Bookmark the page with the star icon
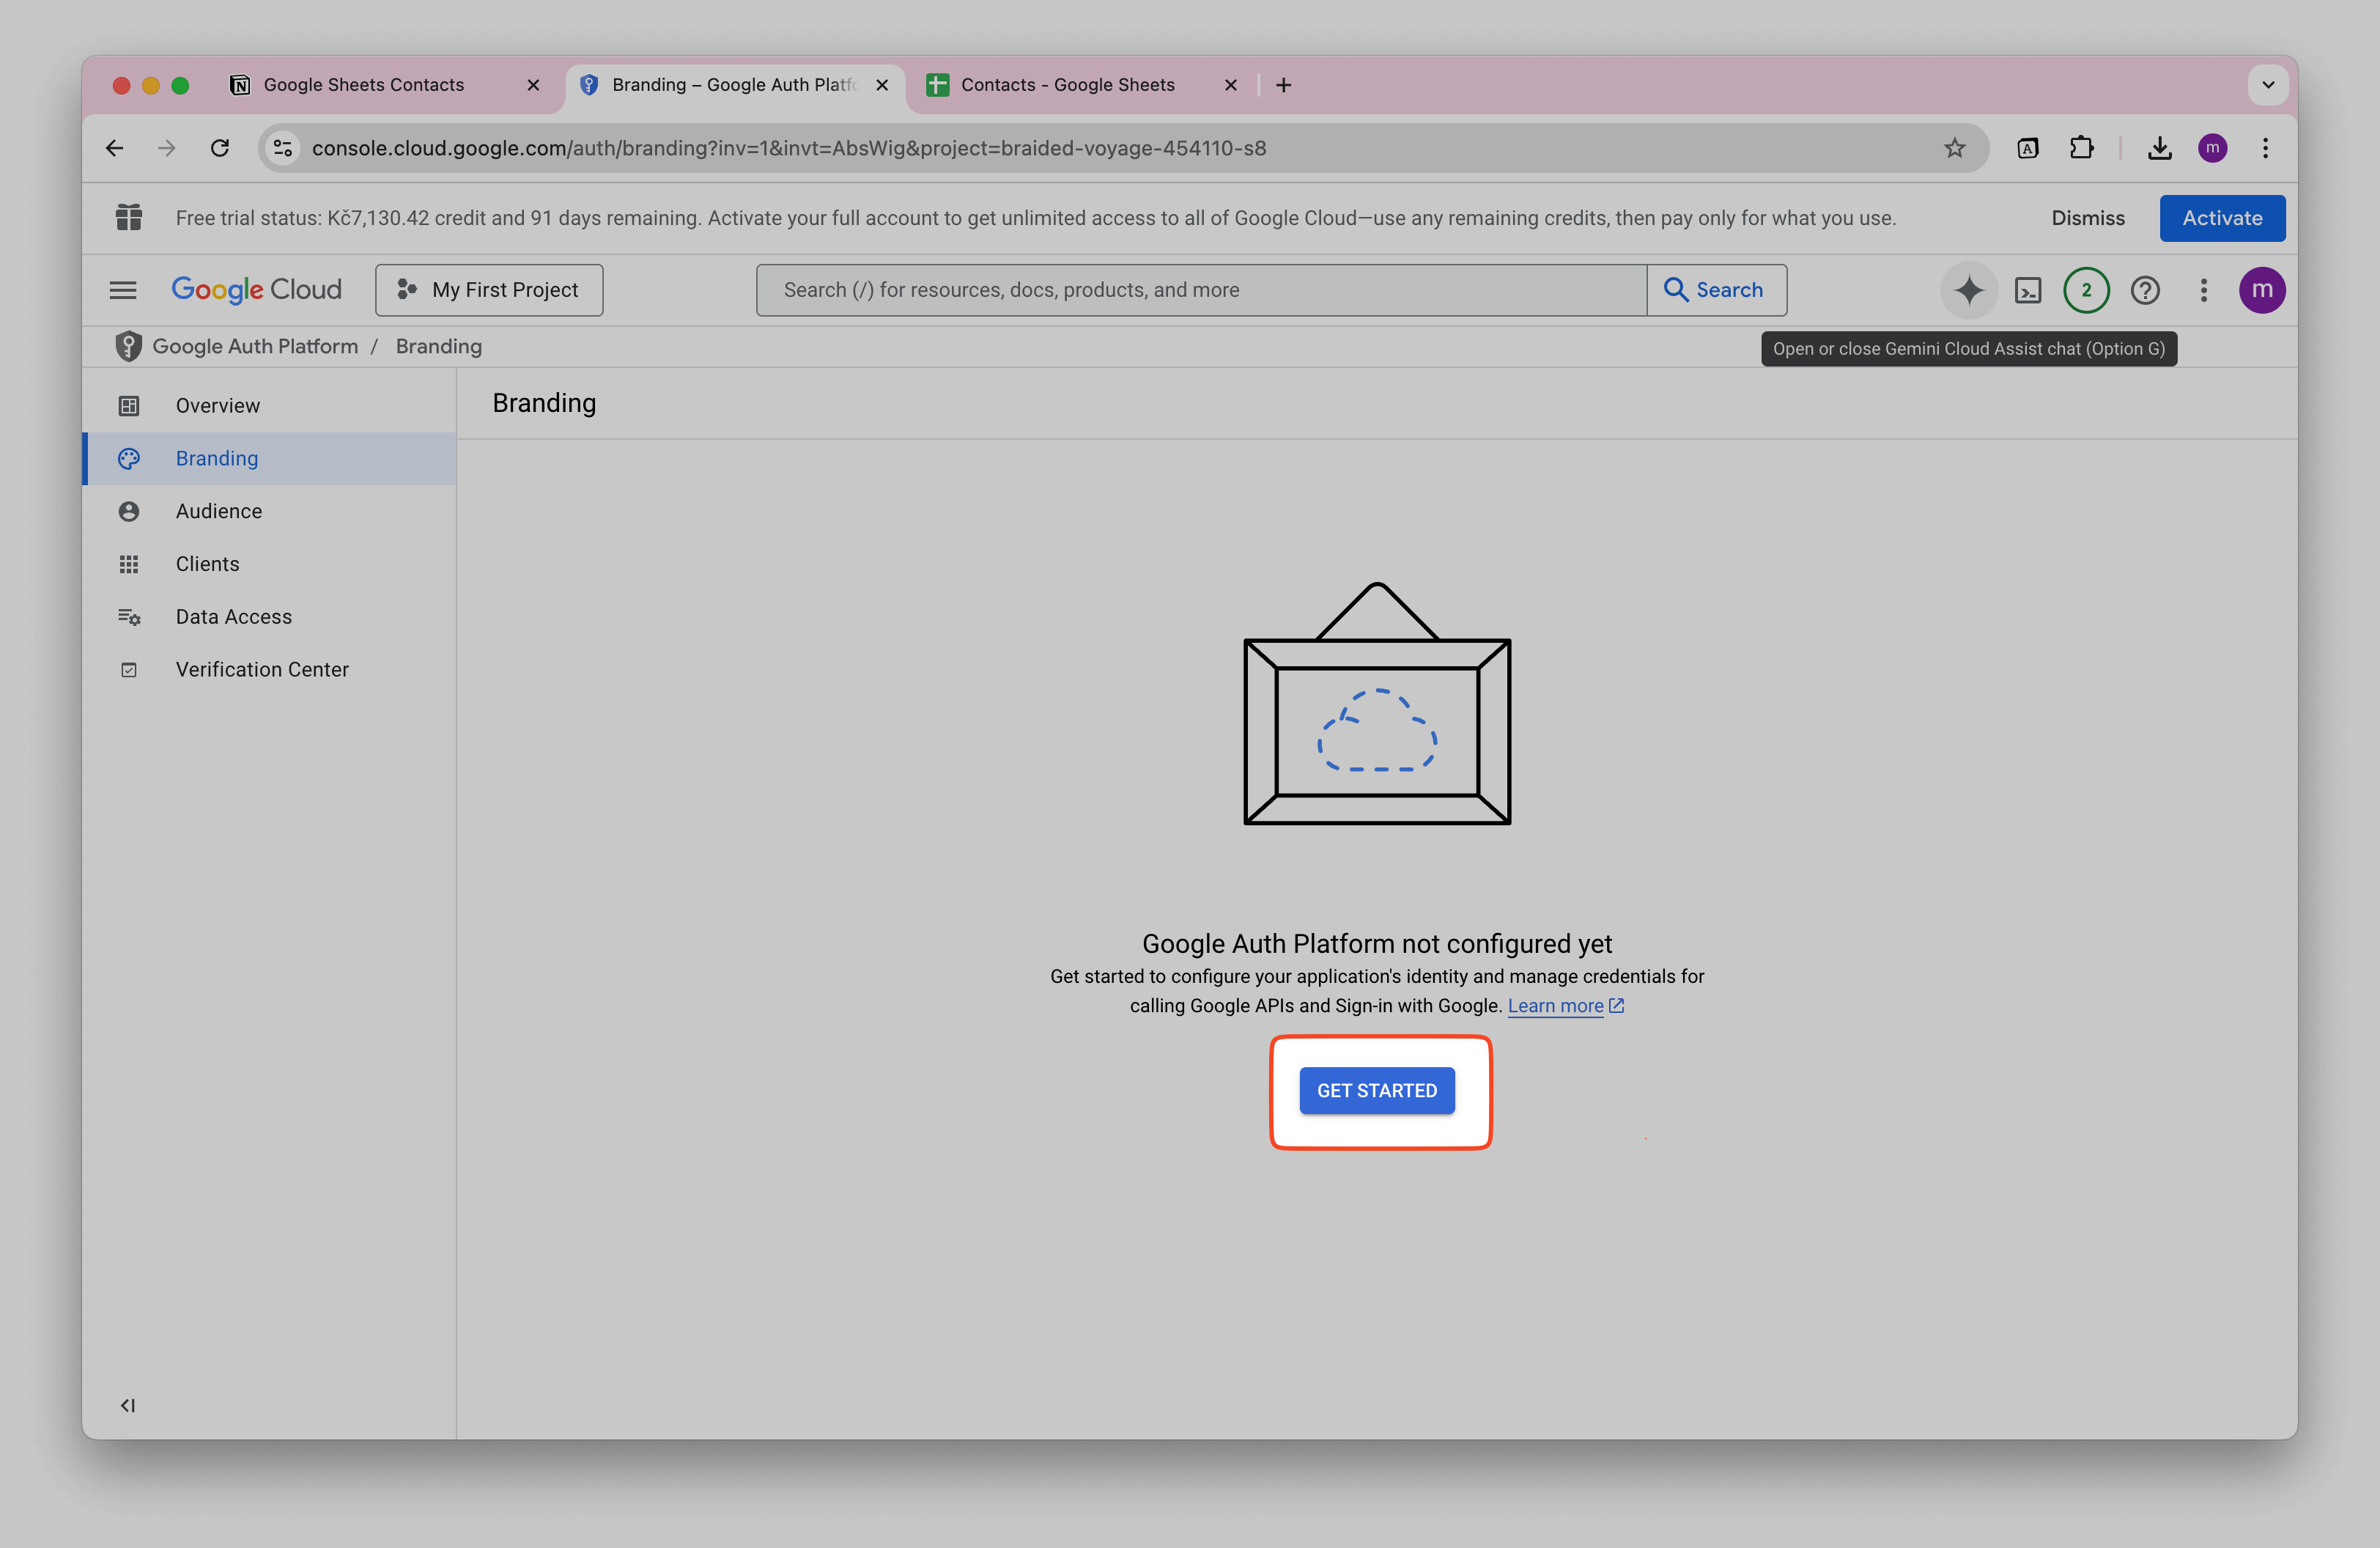Viewport: 2380px width, 1548px height. (x=1953, y=148)
